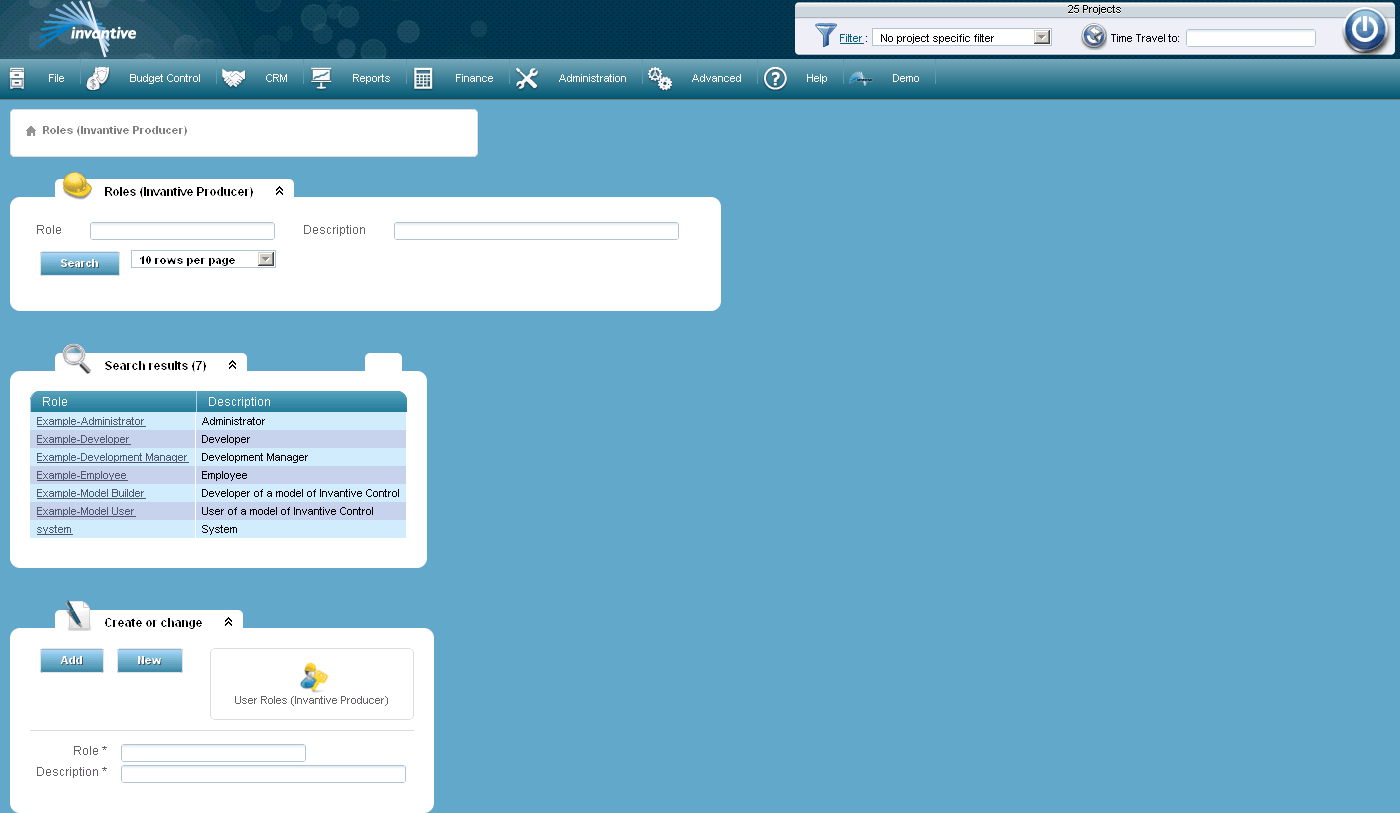Click the CRM handshake icon
This screenshot has height=813, width=1400.
tap(234, 76)
